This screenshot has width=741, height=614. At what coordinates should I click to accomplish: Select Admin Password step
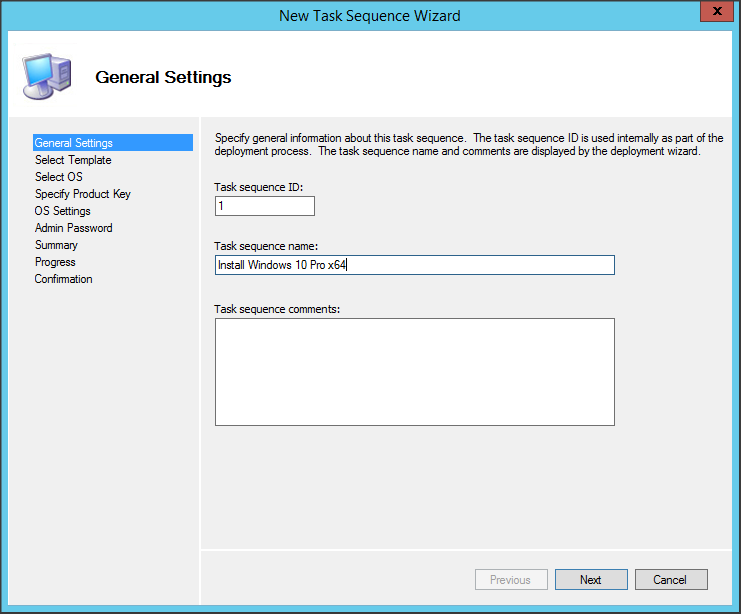(x=74, y=228)
